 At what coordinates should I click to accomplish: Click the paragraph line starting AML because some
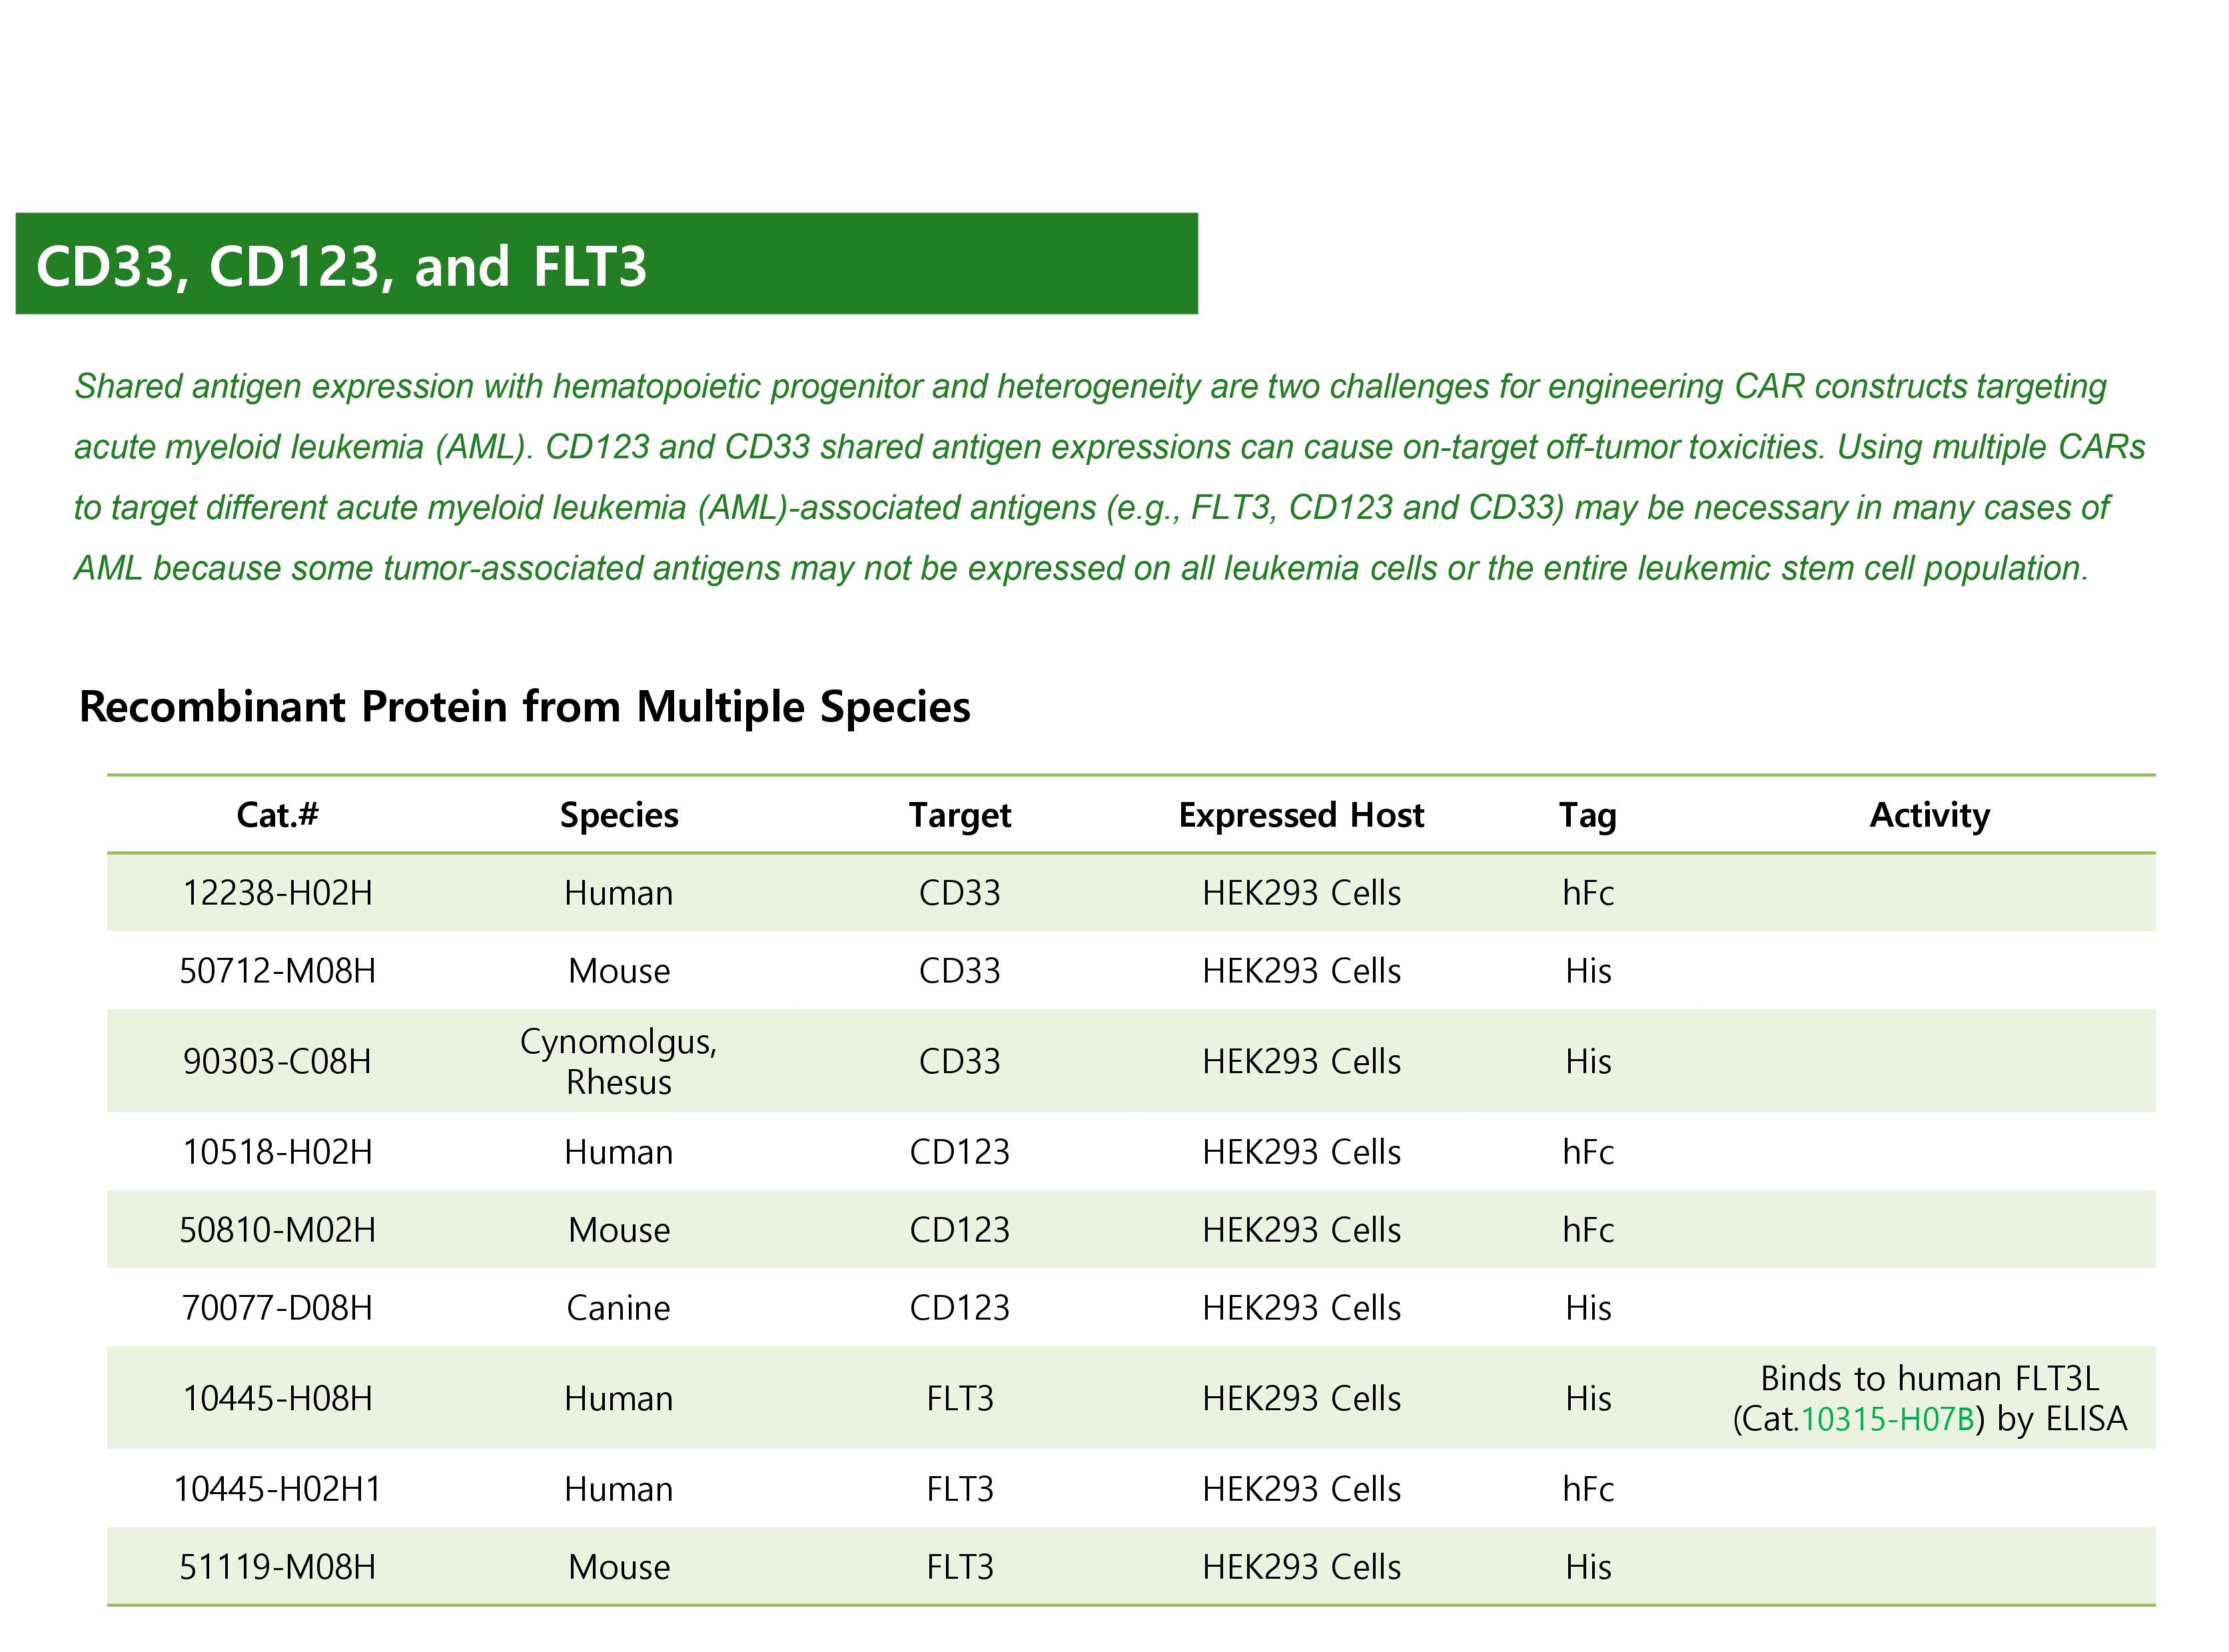point(1081,569)
